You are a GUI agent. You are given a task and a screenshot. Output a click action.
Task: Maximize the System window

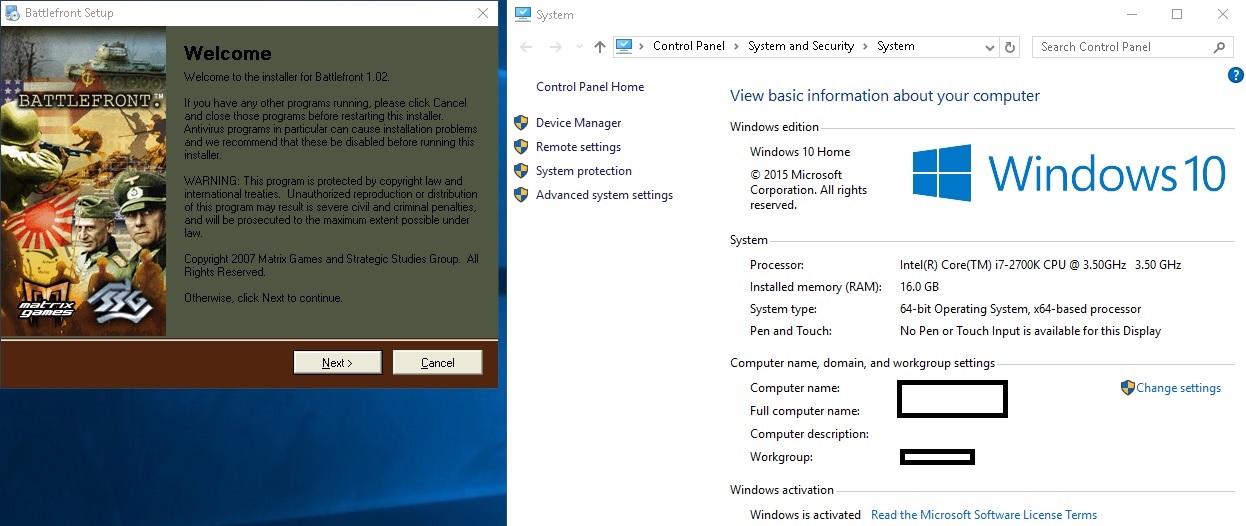tap(1177, 14)
